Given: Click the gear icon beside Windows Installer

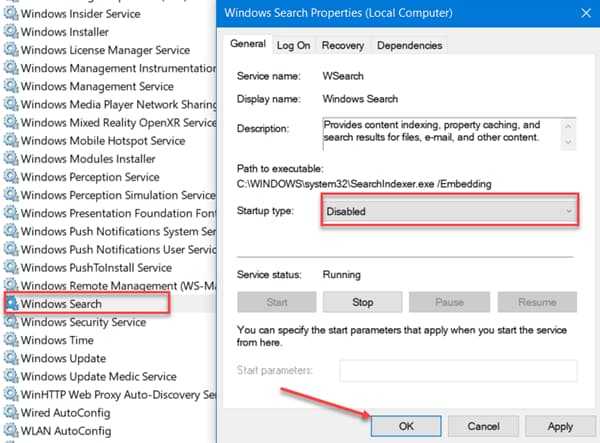Looking at the screenshot, I should point(11,31).
